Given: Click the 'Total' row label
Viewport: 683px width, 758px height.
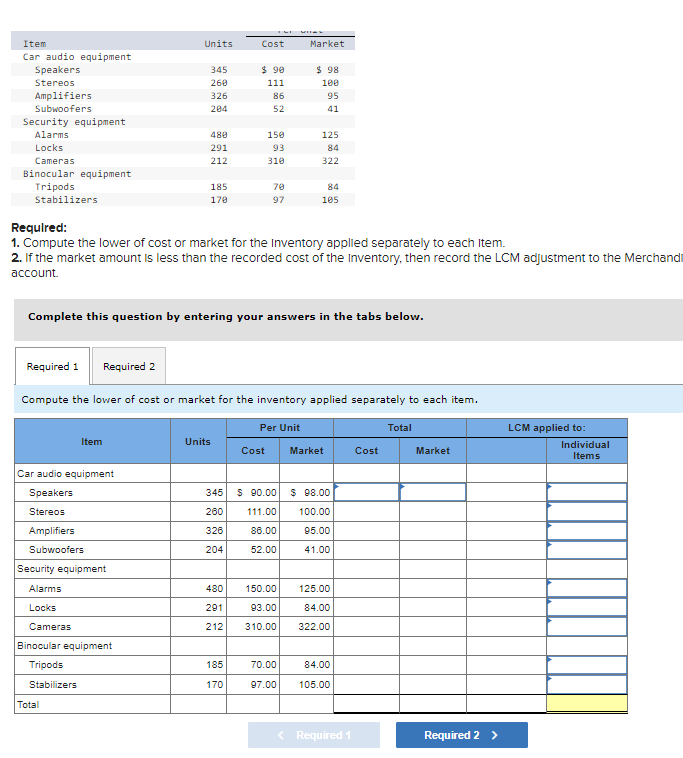Looking at the screenshot, I should point(28,704).
